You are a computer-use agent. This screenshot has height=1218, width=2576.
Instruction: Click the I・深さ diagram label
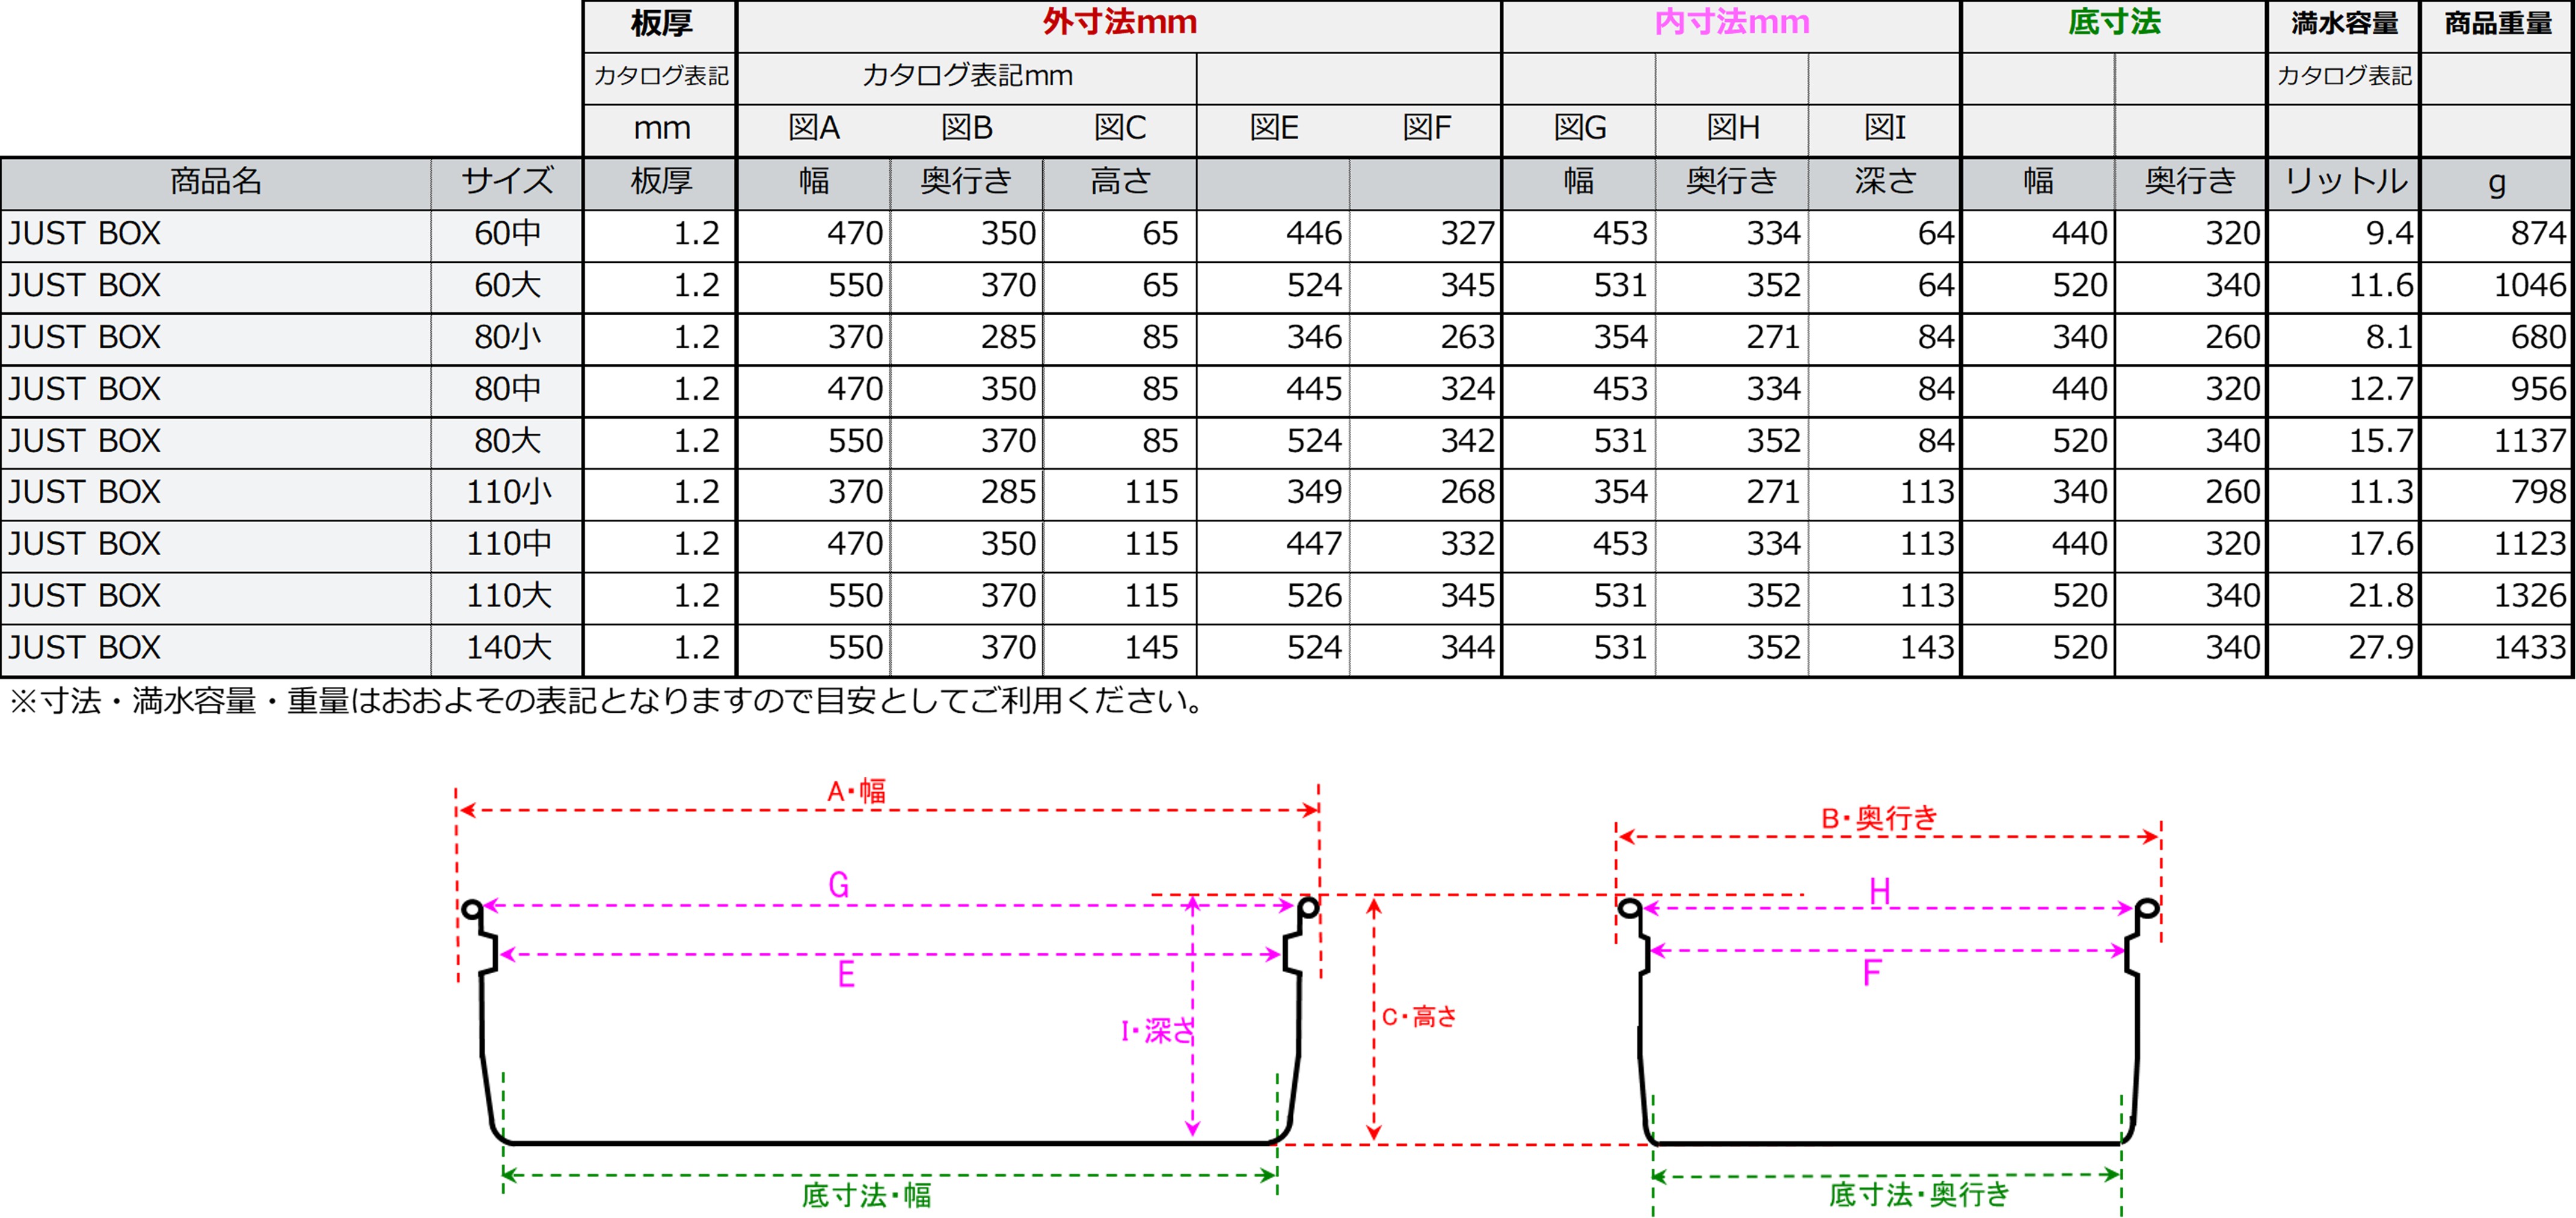click(x=1157, y=1031)
